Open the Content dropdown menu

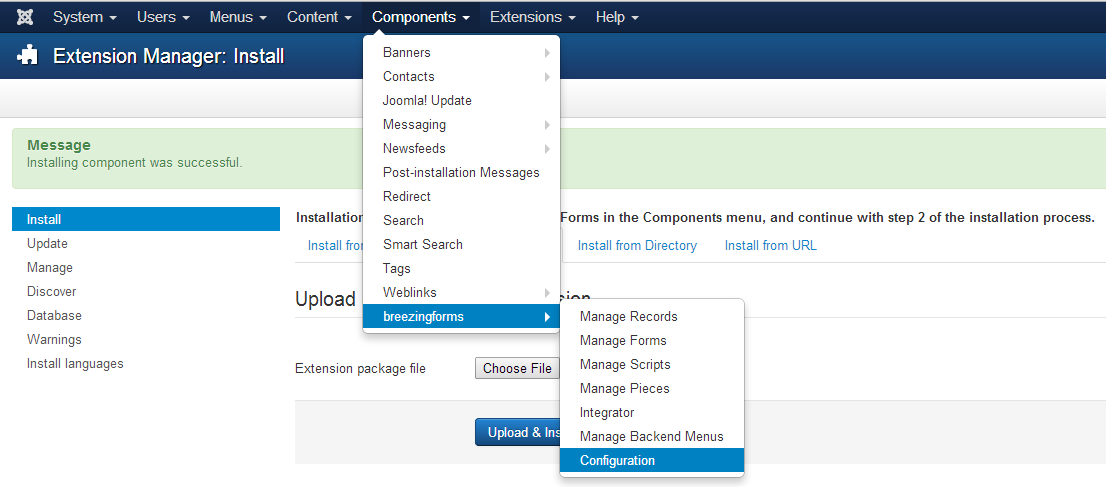tap(320, 17)
